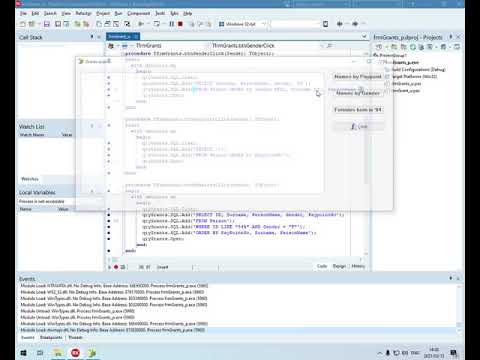Select the Watches tab in Watch List
Image resolution: width=480 pixels, height=360 pixels.
click(30, 179)
